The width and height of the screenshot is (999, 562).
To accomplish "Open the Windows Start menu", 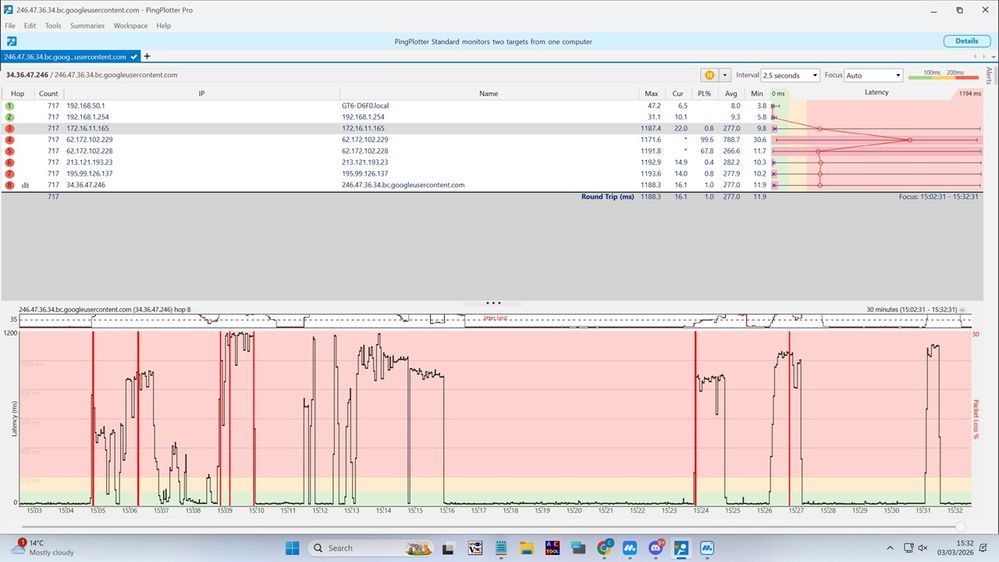I will (292, 548).
